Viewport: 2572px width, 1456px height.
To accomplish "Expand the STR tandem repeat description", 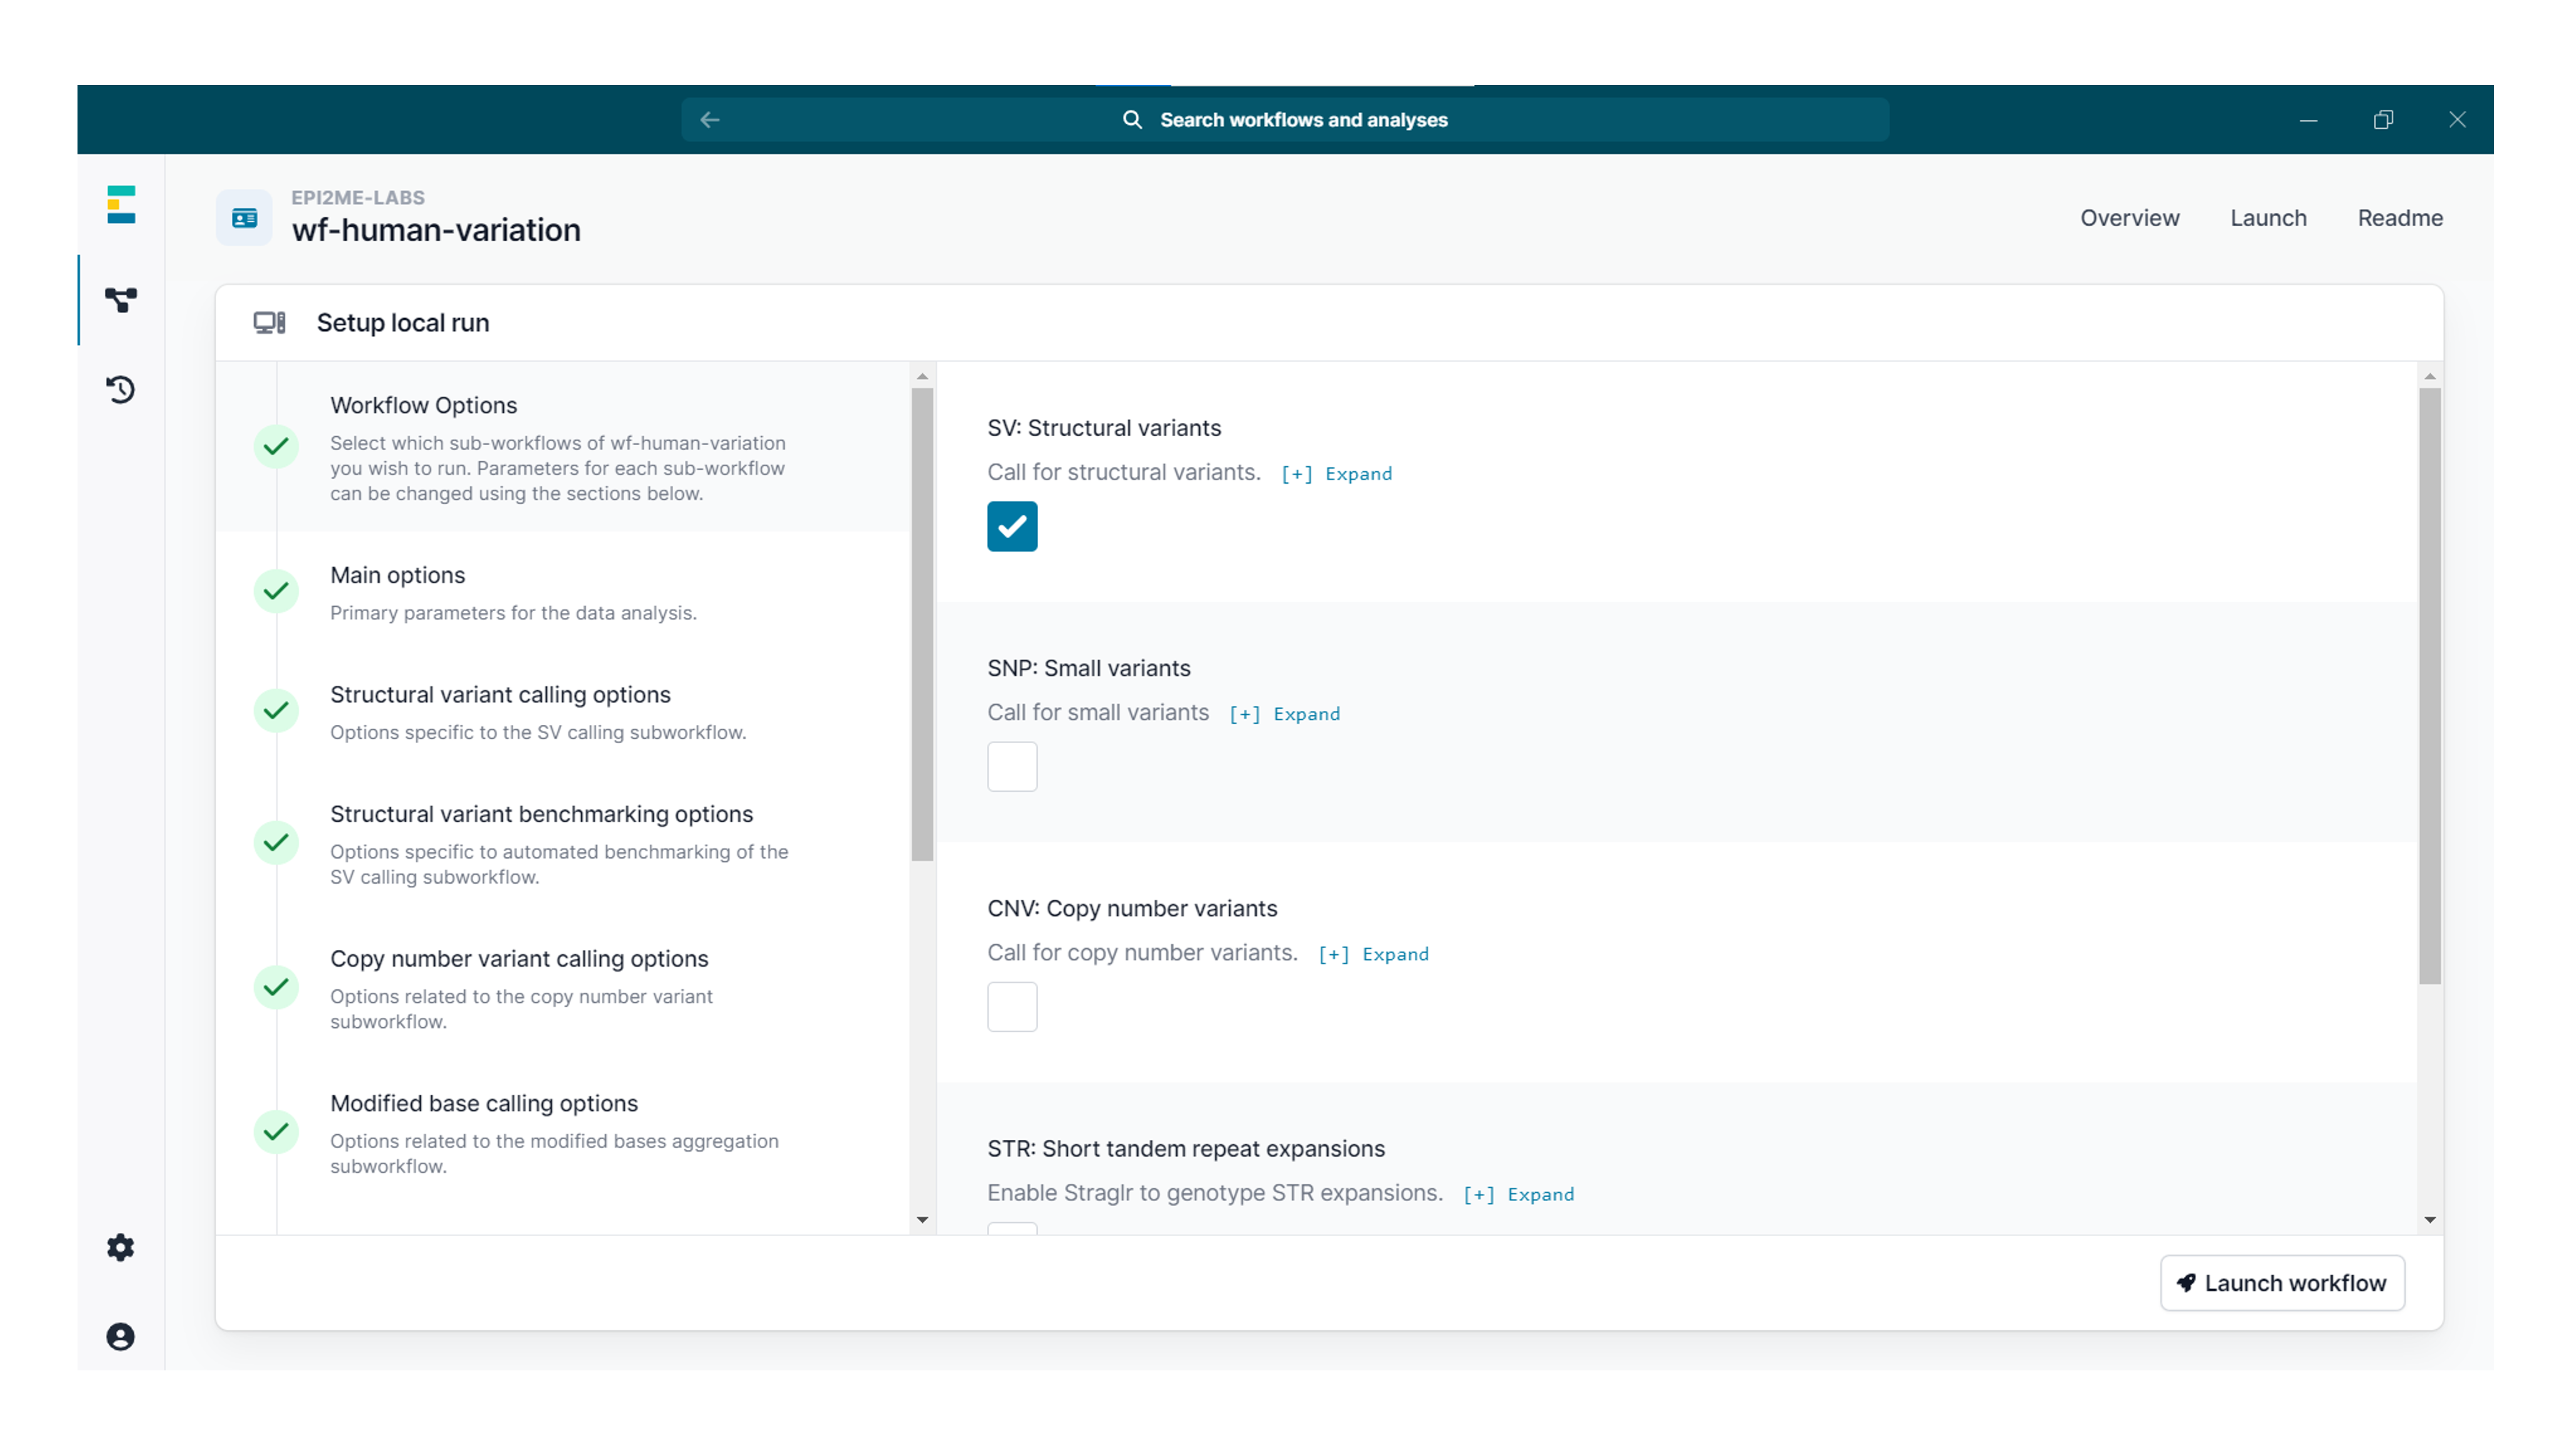I will [1518, 1194].
